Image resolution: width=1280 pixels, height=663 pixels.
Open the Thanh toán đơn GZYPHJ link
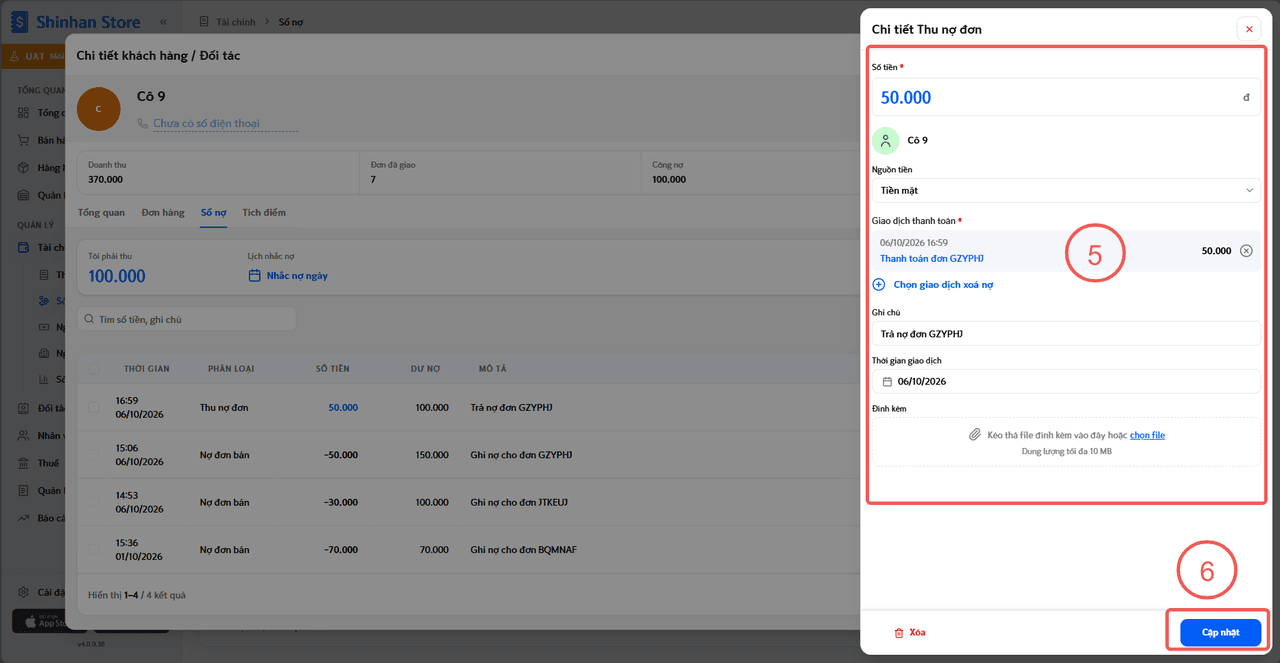932,258
